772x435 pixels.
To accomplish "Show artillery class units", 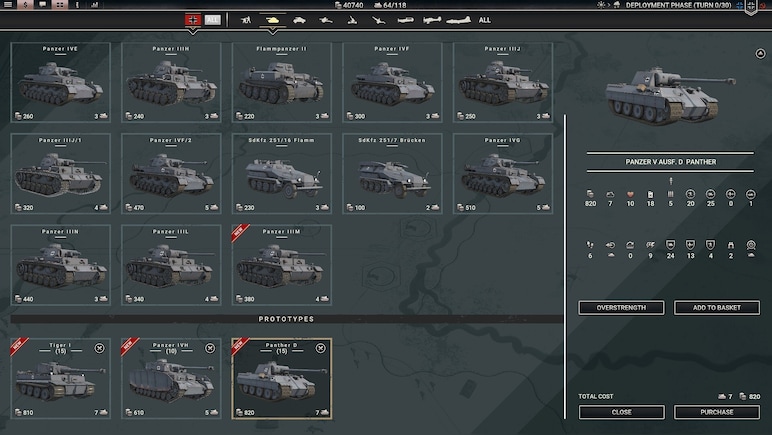I will point(352,20).
